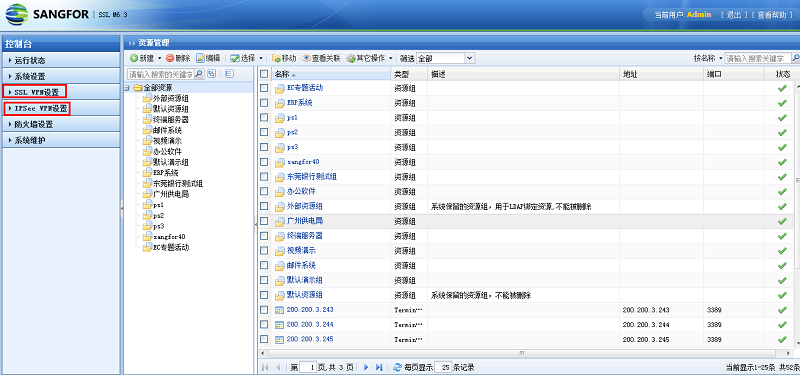Click the 查看关联 view associations button

321,58
